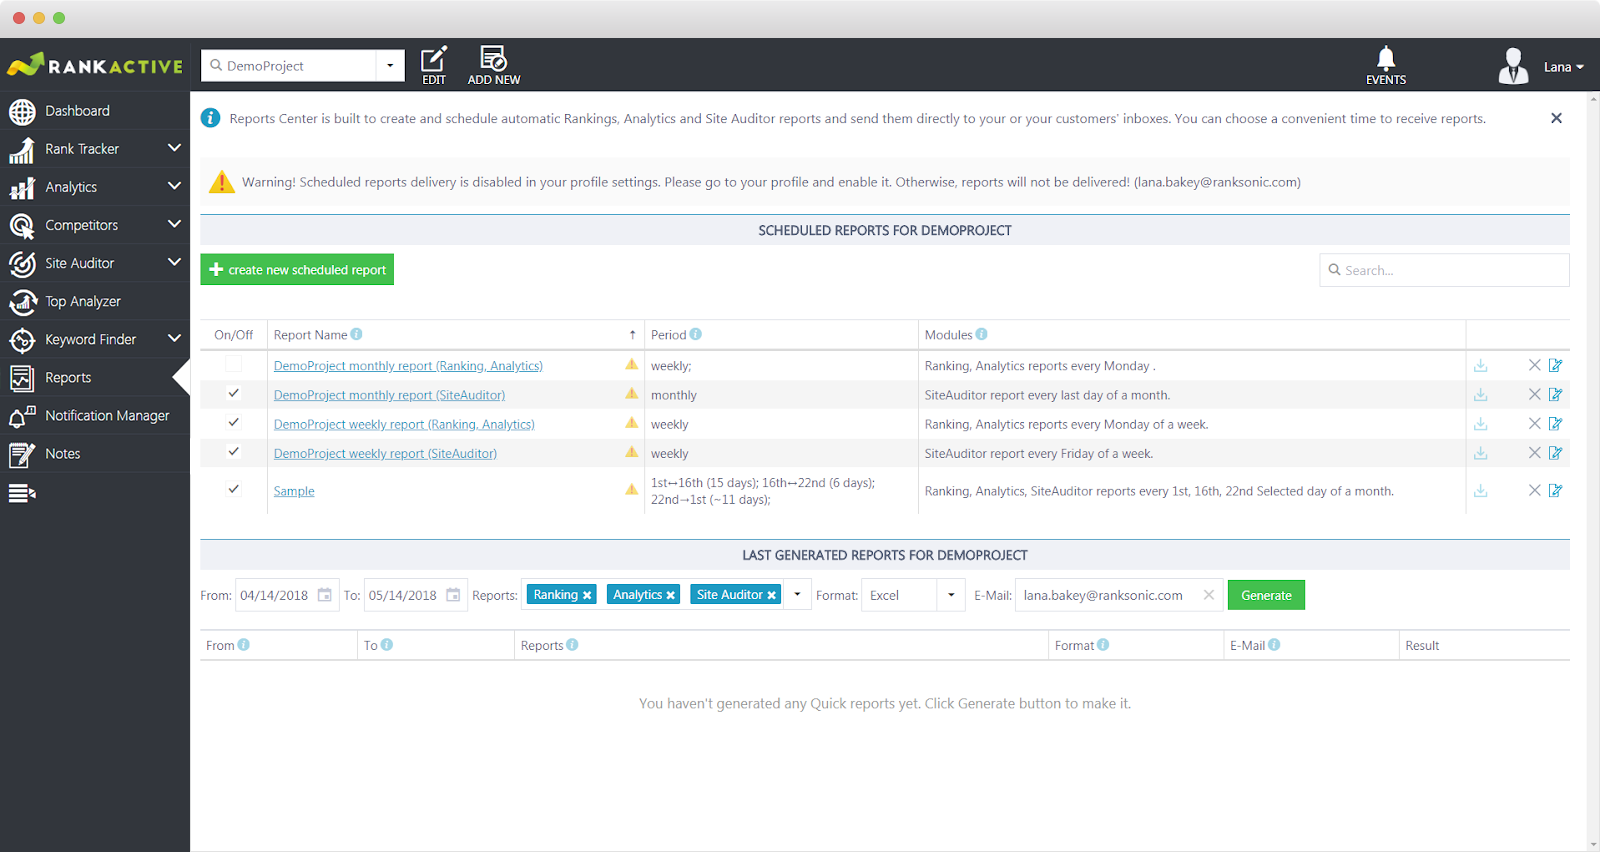Uncheck the Sample report On/Off checkbox

[x=233, y=490]
